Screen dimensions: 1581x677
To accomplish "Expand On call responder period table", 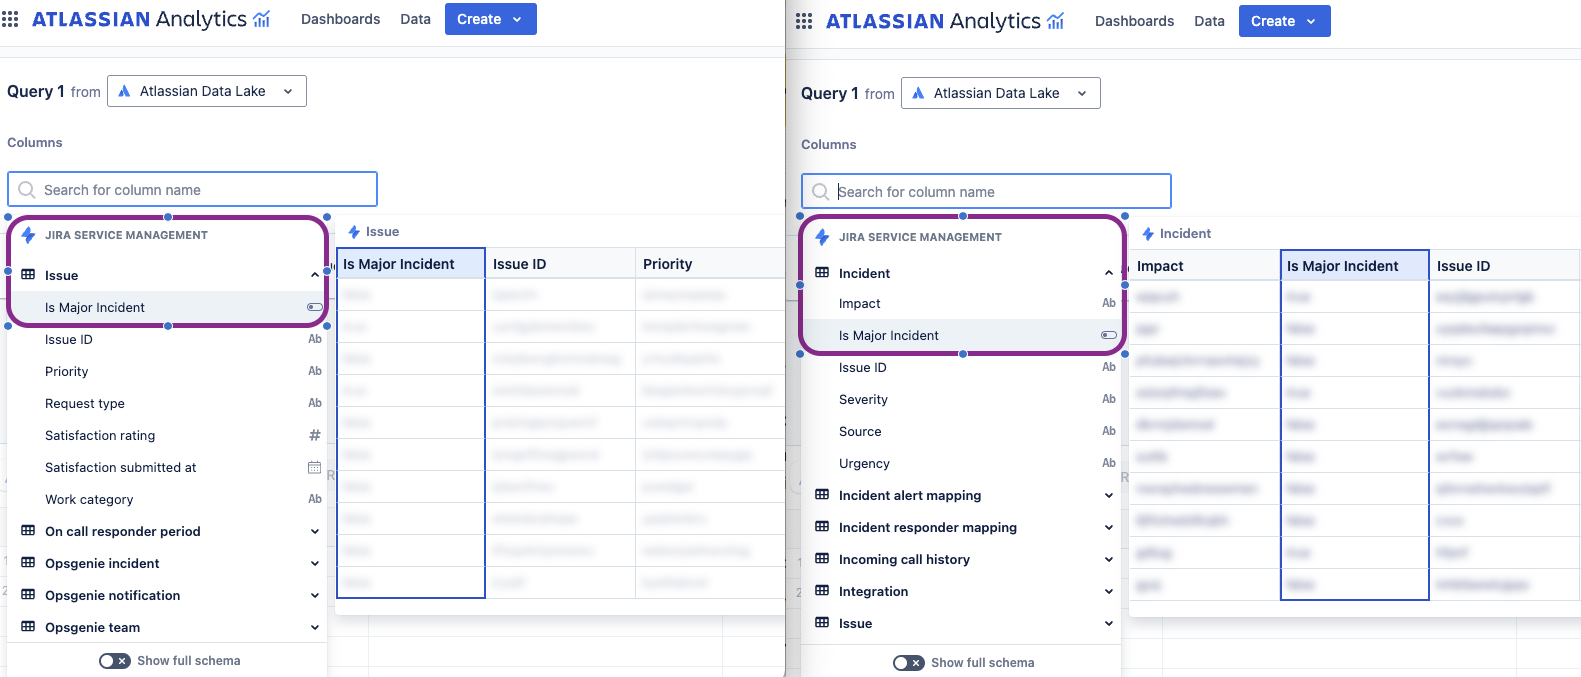I will click(x=315, y=531).
